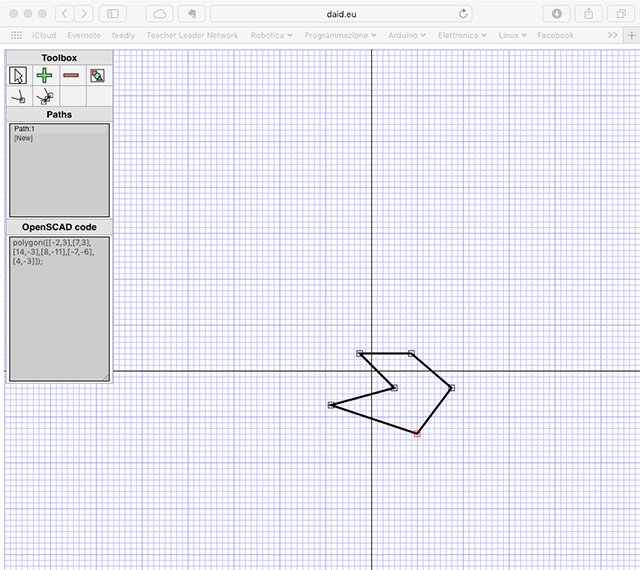Open the Safari share button
This screenshot has height=570, width=640.
pyautogui.click(x=590, y=14)
